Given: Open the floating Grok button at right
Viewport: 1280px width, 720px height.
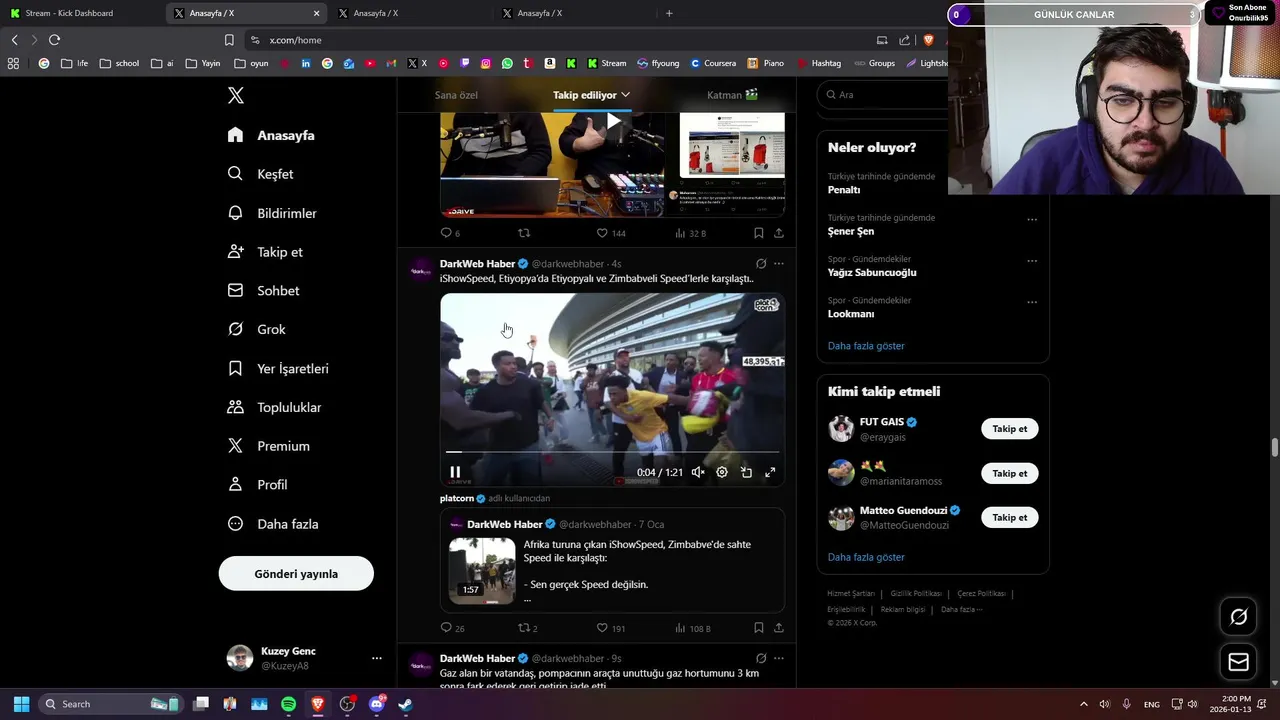Looking at the screenshot, I should (1238, 617).
